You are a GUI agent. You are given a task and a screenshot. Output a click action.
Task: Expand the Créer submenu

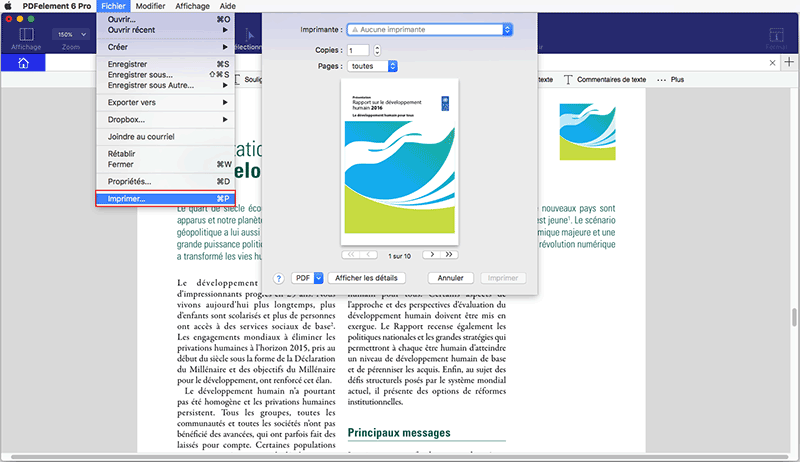165,47
